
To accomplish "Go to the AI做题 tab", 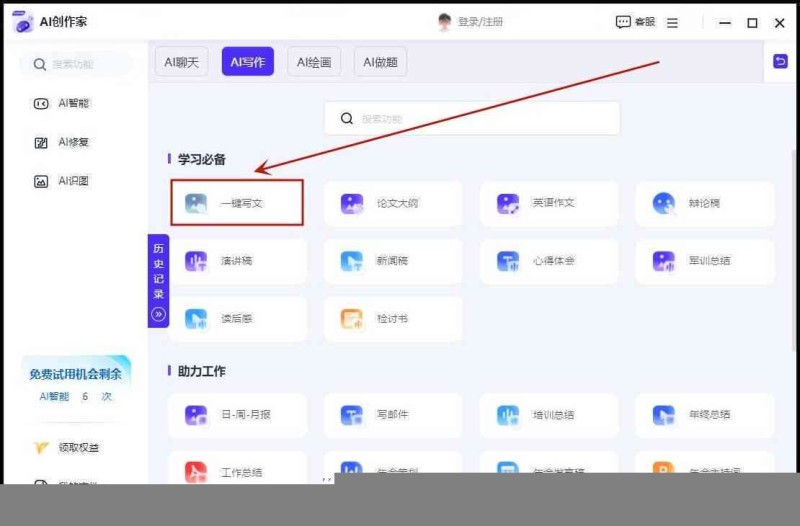I will (380, 62).
